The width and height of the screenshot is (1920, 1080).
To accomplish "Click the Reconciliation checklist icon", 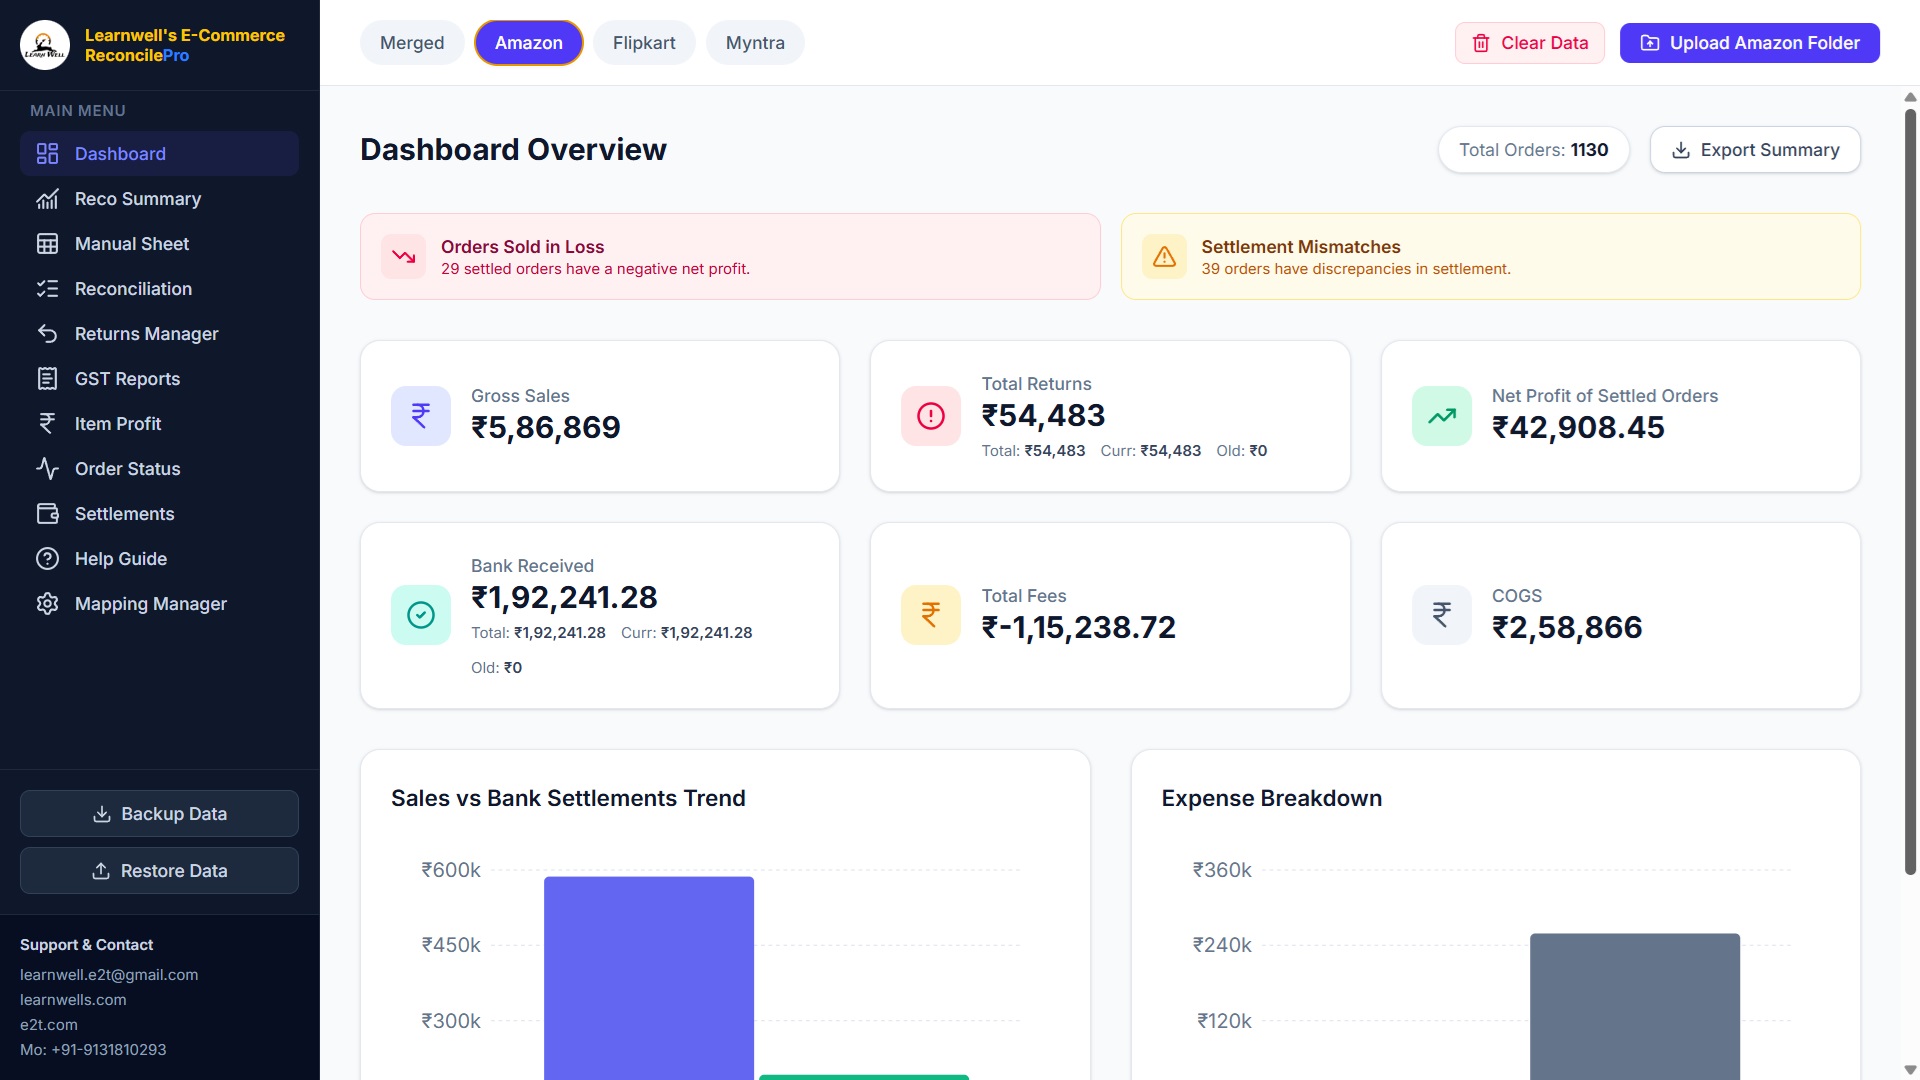I will point(48,288).
